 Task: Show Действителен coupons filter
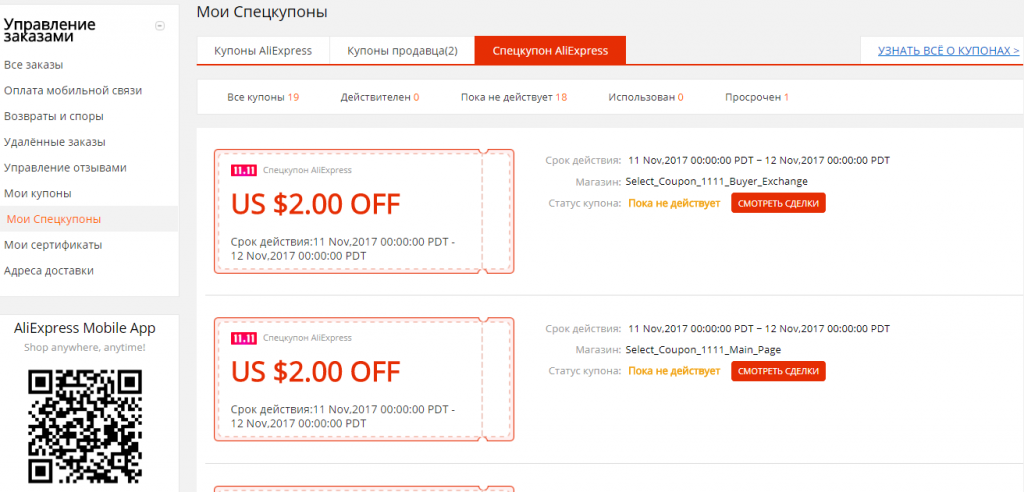pos(379,97)
